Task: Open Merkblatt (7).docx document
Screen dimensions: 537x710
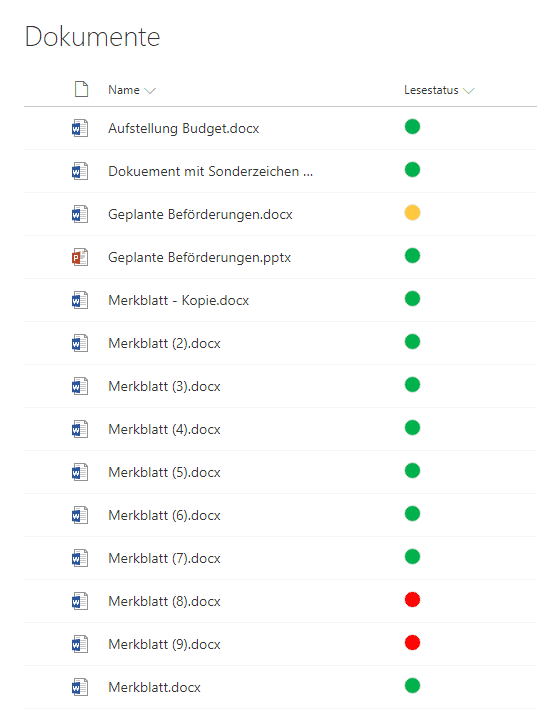Action: [164, 559]
